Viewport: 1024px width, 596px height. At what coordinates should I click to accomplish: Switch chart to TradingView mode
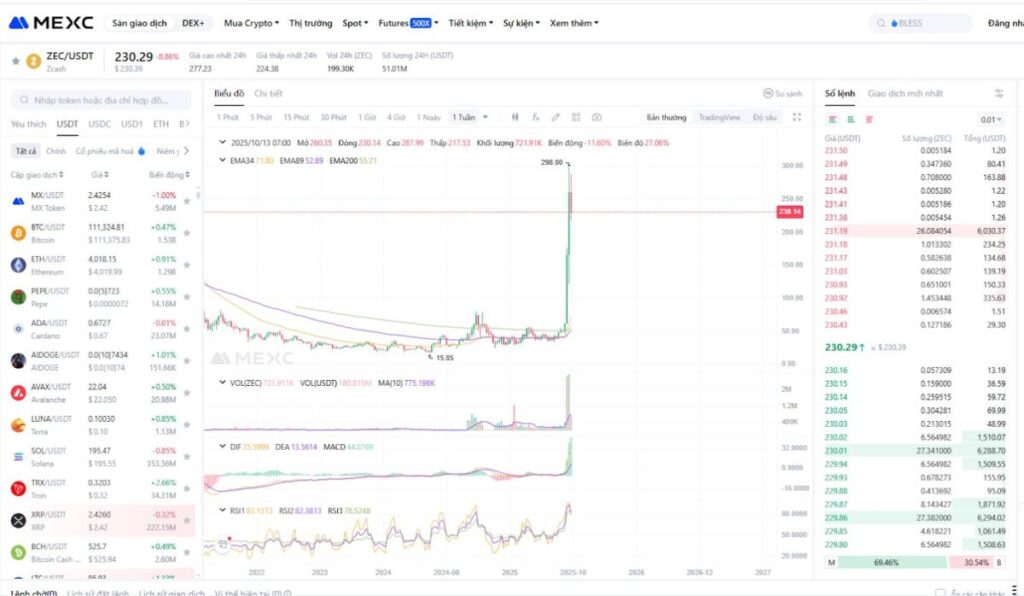[719, 117]
